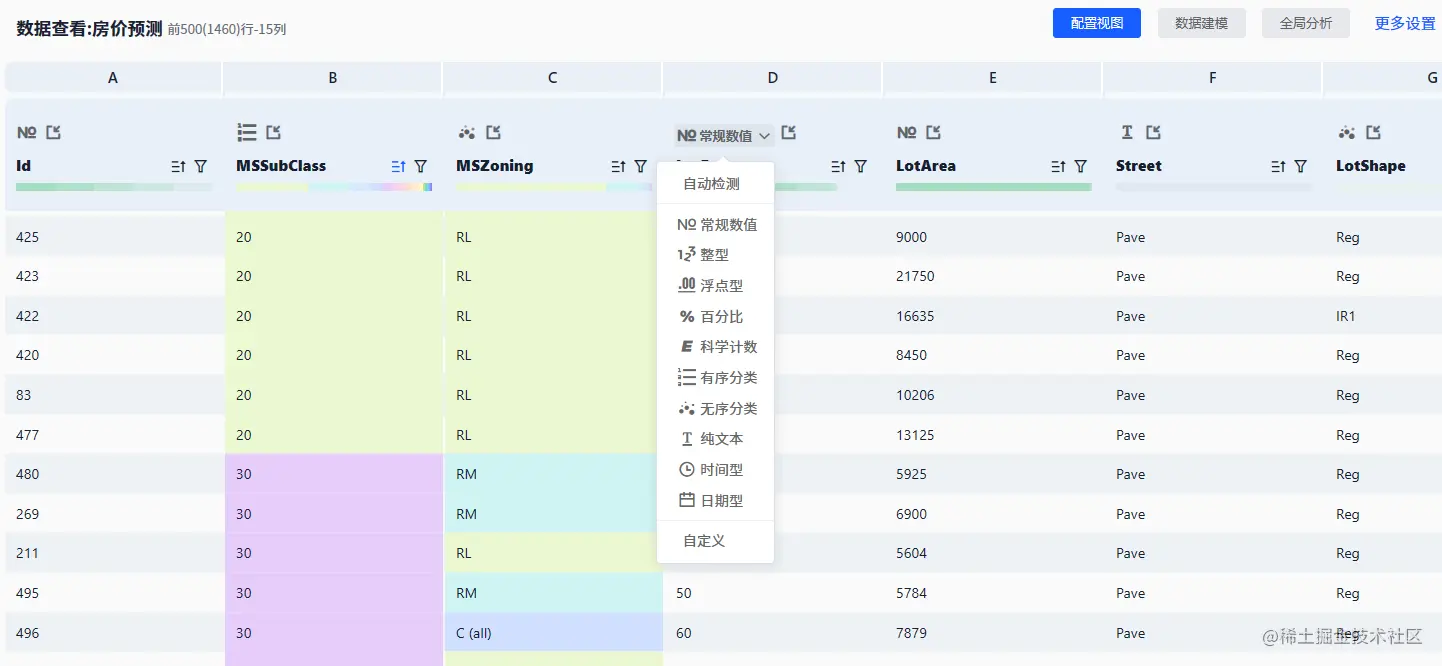The image size is (1442, 666).
Task: Select column letter header F
Action: point(1213,77)
